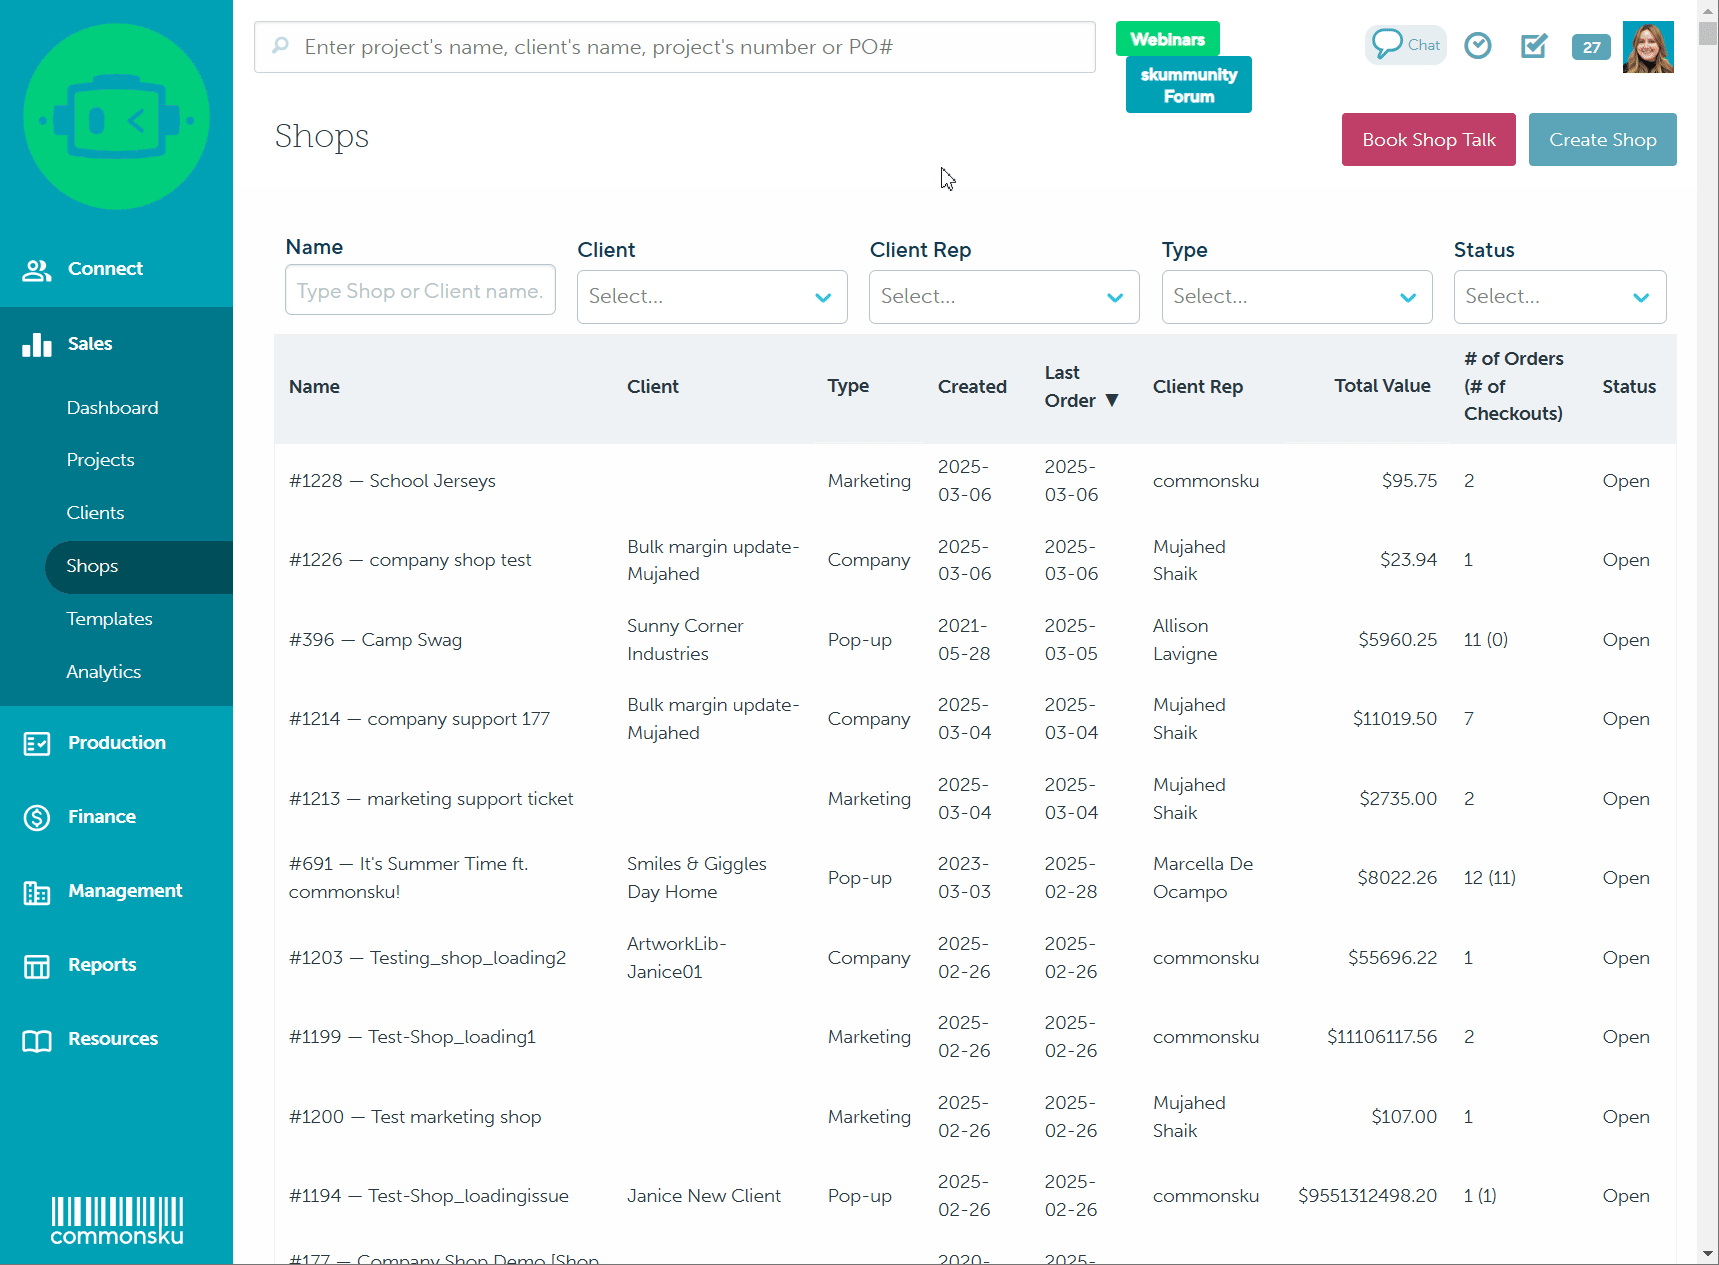The height and width of the screenshot is (1265, 1719).
Task: Click the clock checkmark icon
Action: 1477,46
